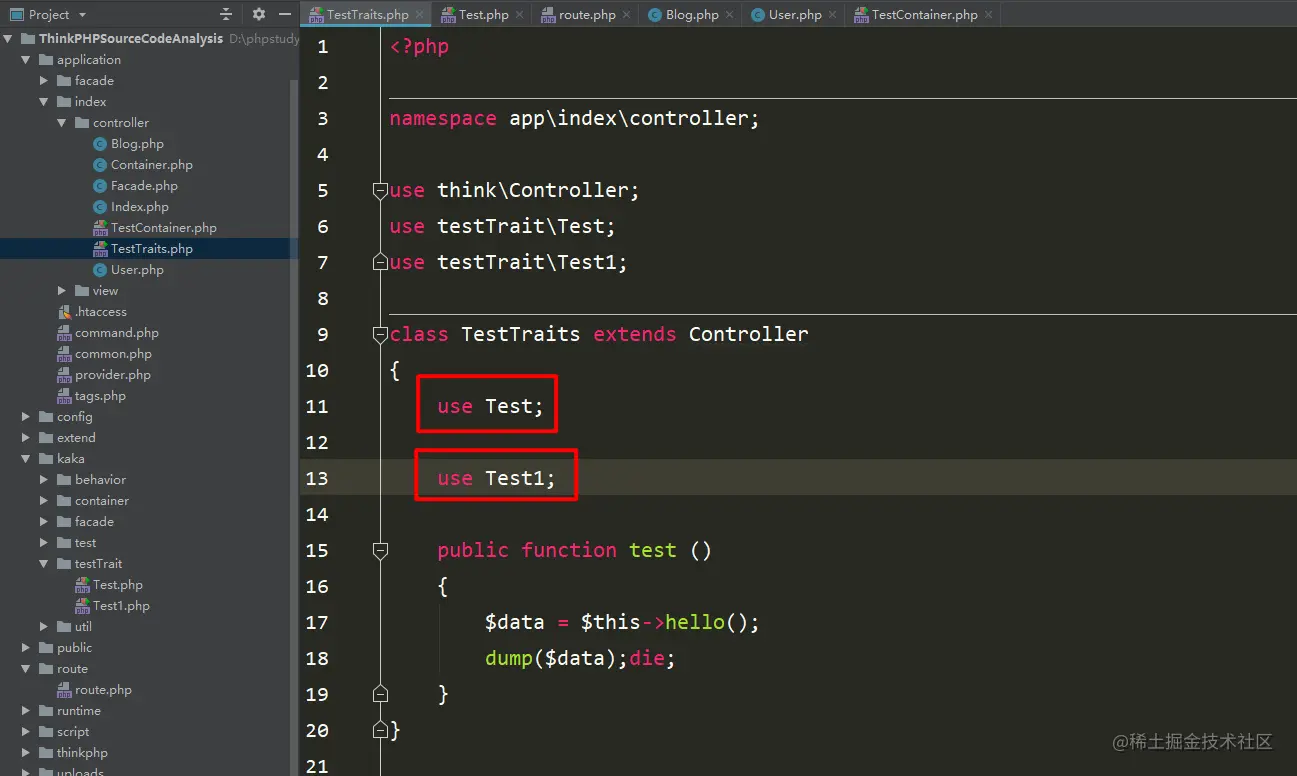Viewport: 1297px width, 776px height.
Task: Expand the facade folder under application
Action: click(x=44, y=81)
